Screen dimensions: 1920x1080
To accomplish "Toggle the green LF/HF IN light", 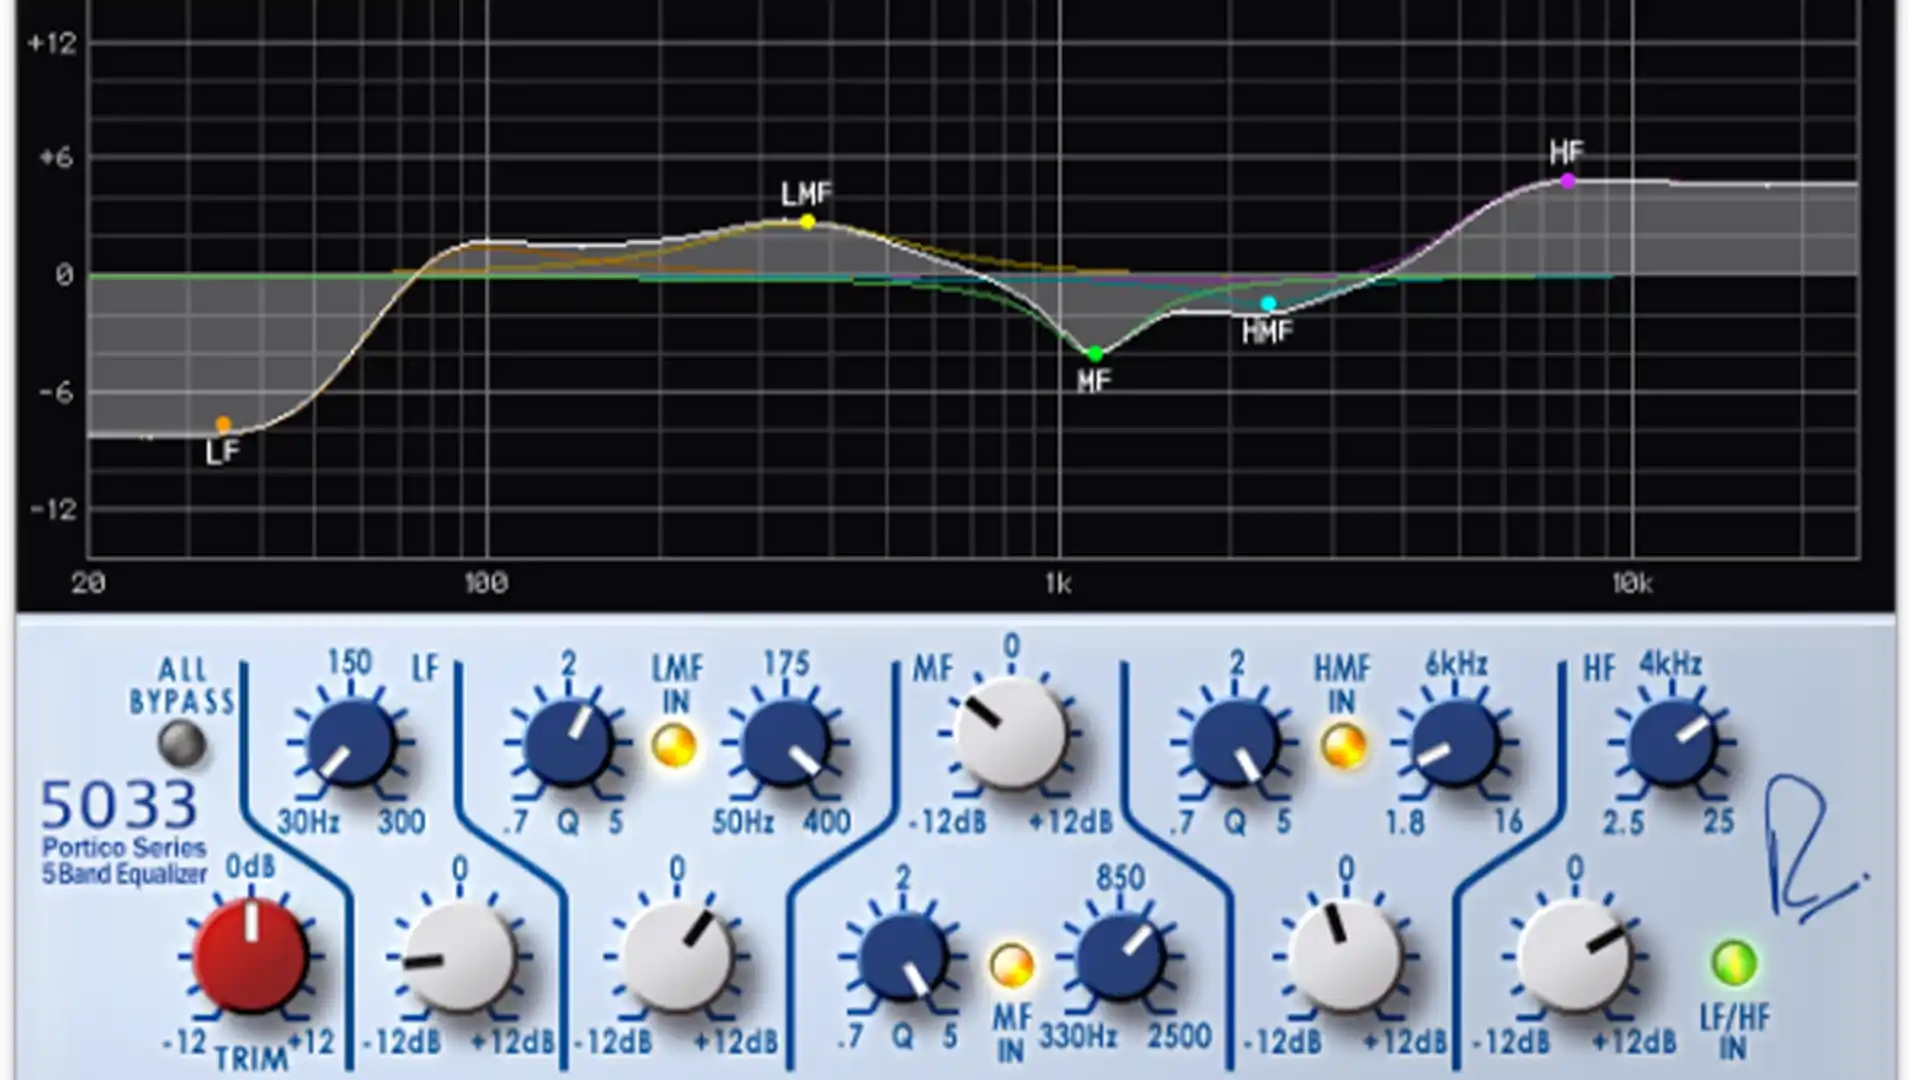I will pyautogui.click(x=1734, y=962).
